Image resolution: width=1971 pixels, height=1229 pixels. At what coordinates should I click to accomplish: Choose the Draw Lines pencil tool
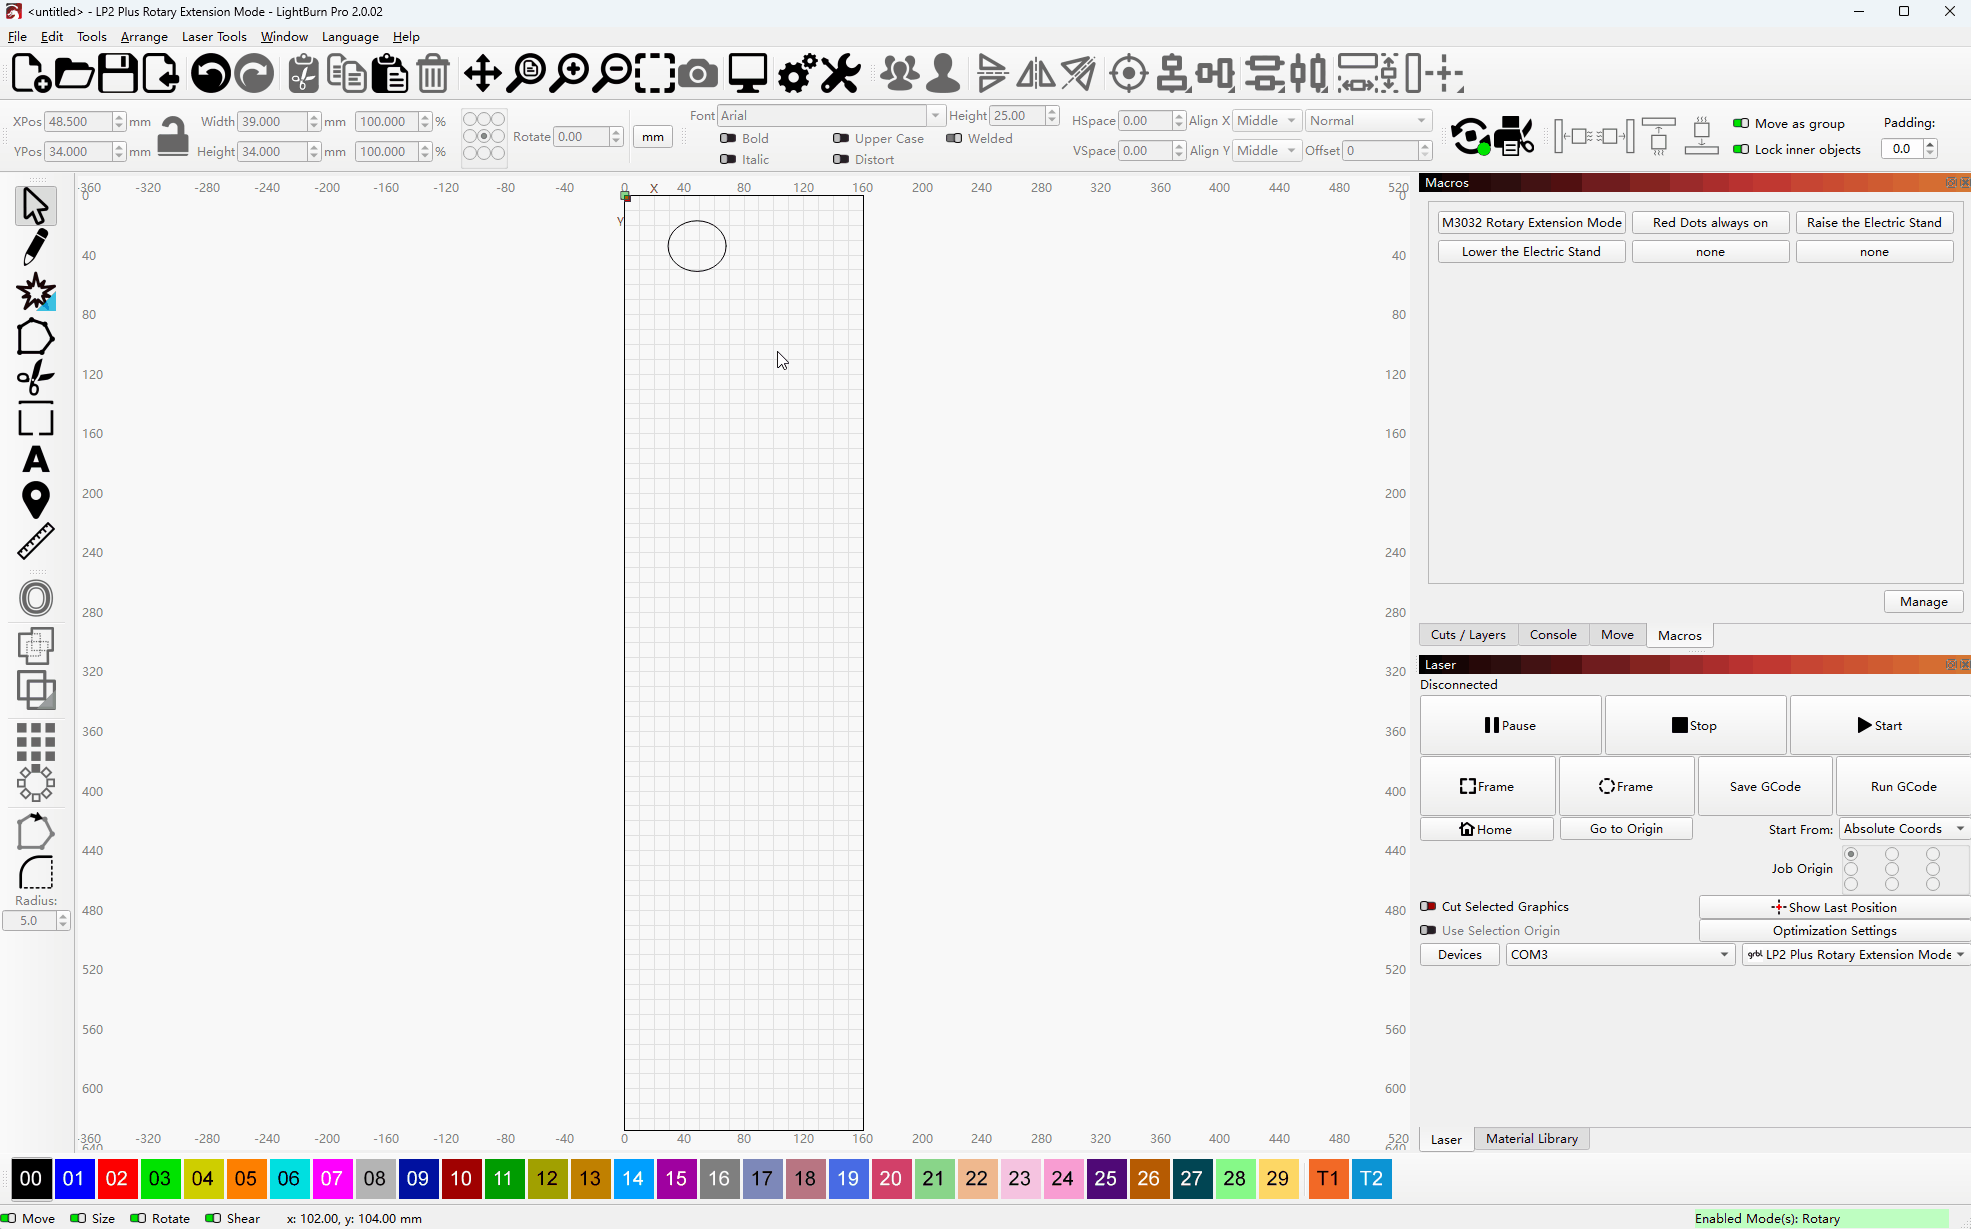[x=36, y=248]
